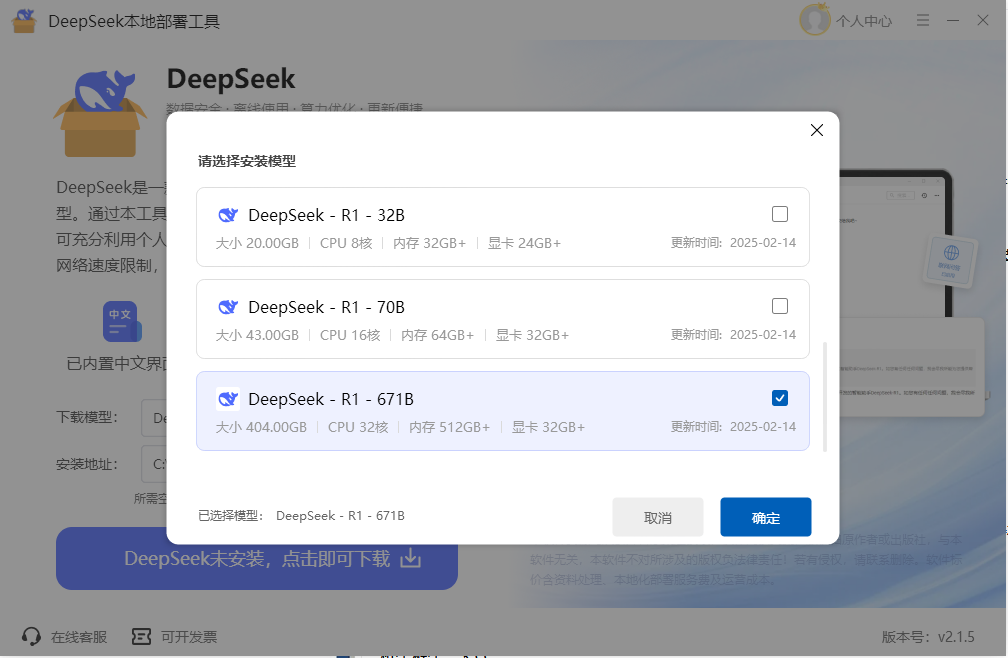
Task: Check the DeepSeek - R1 - 70B checkbox
Action: point(780,306)
